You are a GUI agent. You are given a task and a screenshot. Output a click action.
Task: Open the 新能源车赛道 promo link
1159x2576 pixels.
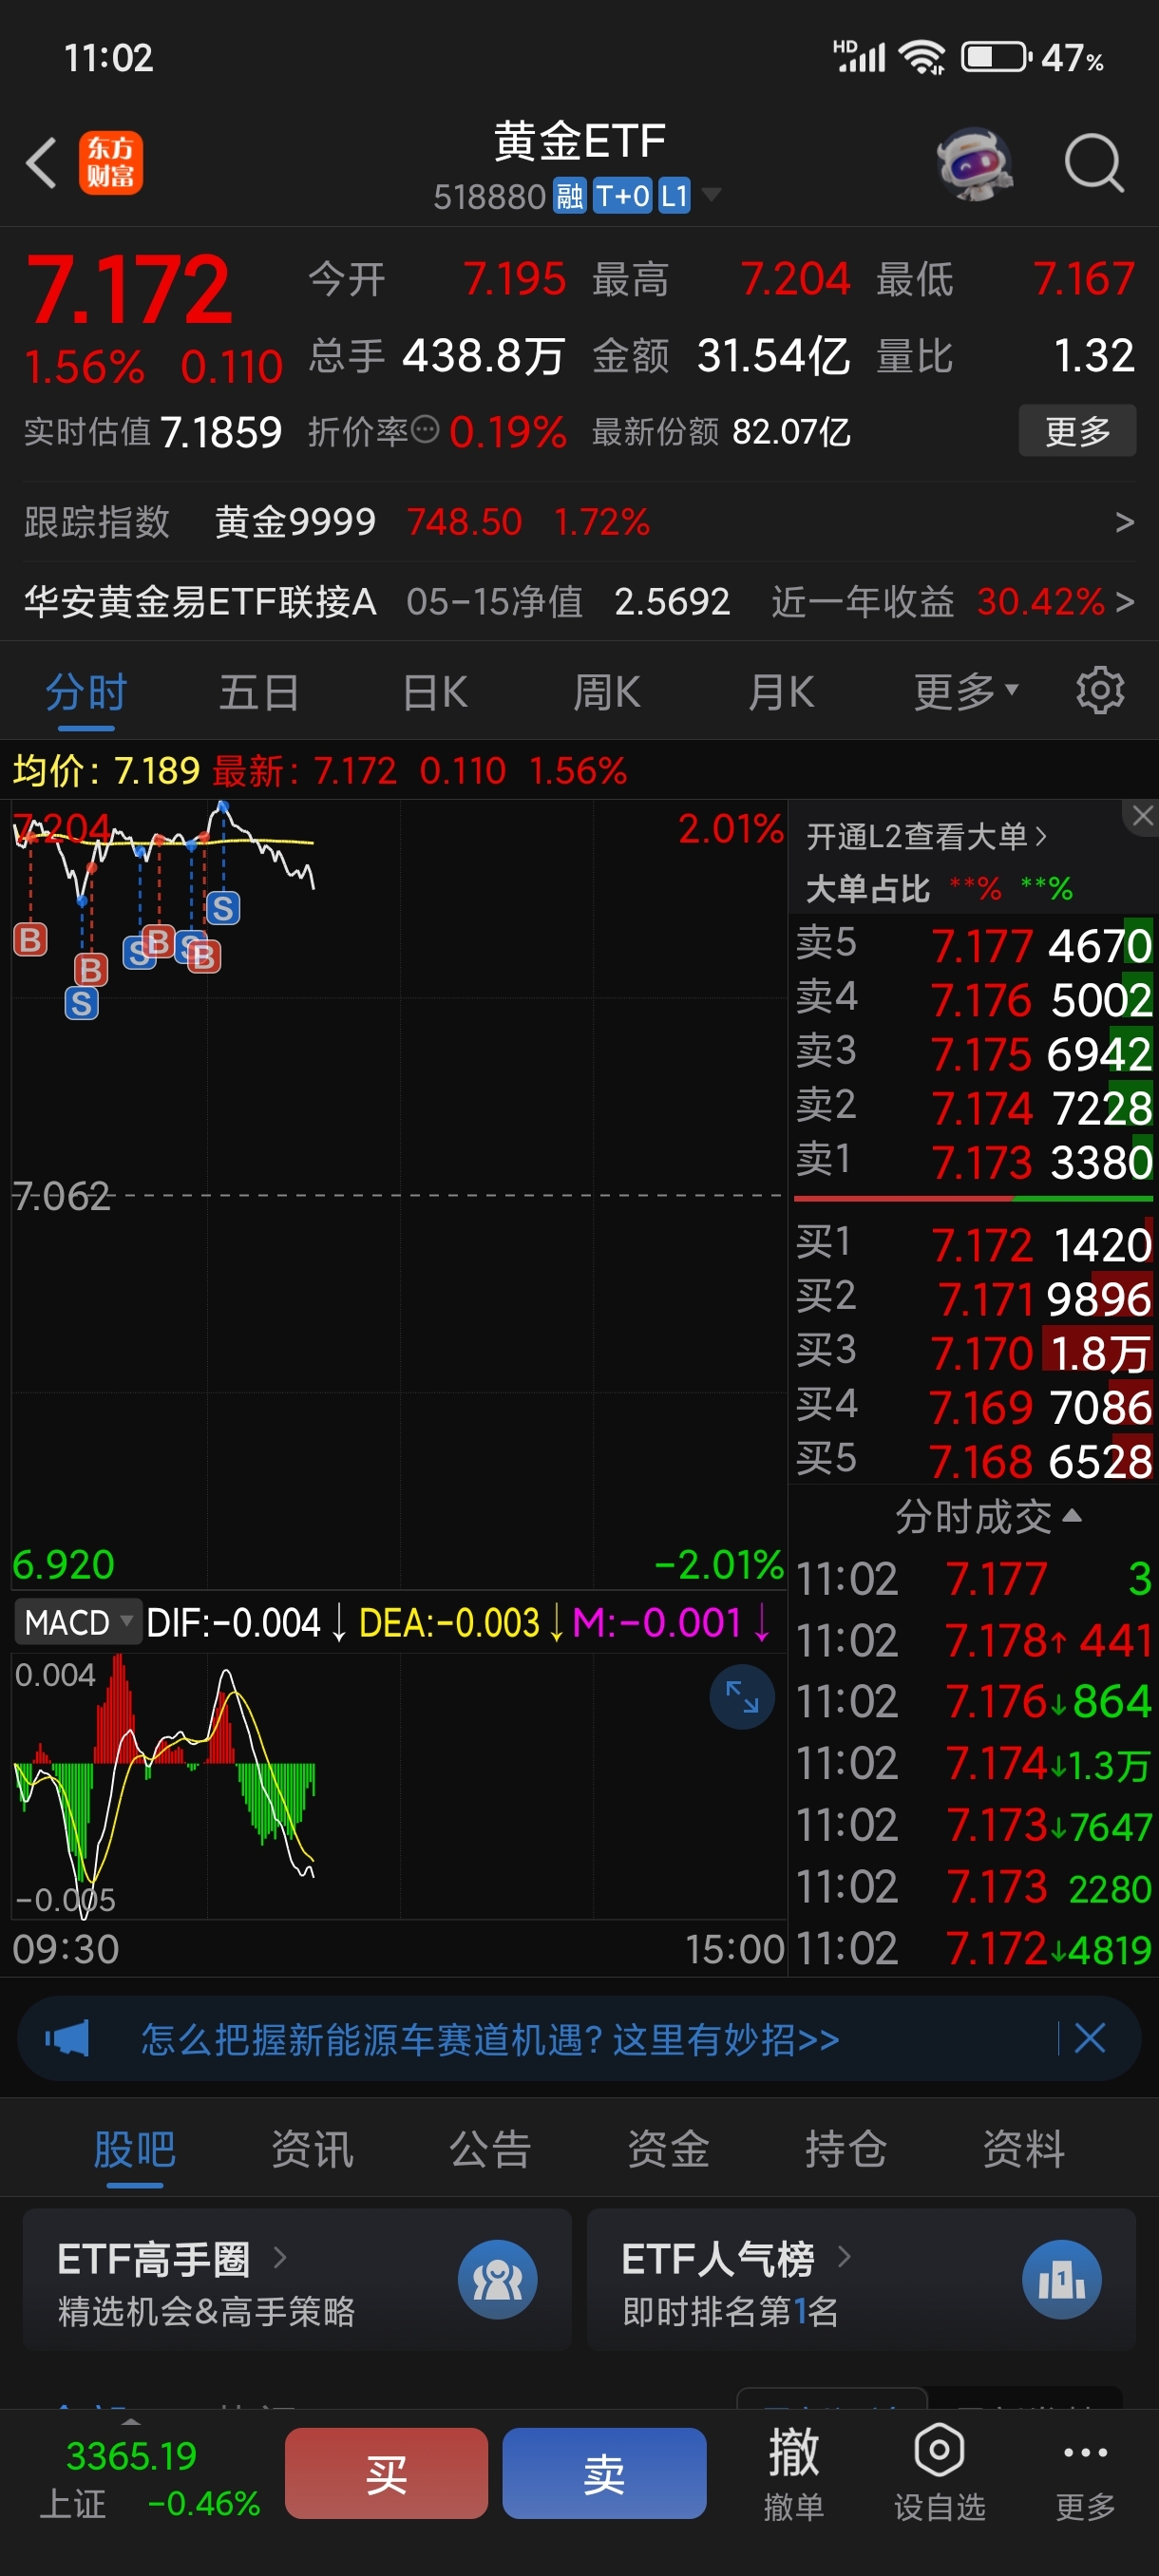point(489,2038)
